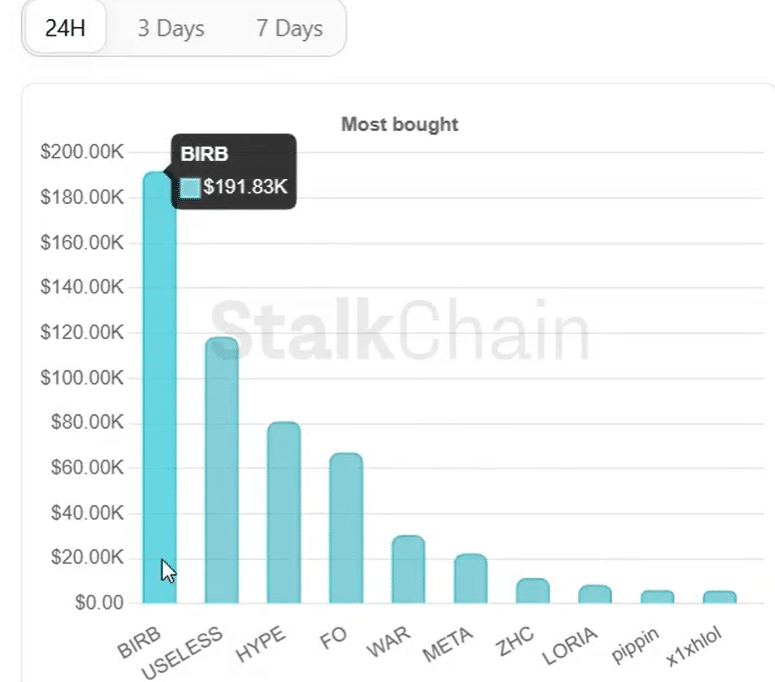The width and height of the screenshot is (775, 682).
Task: Click the FO token bar
Action: pos(346,528)
